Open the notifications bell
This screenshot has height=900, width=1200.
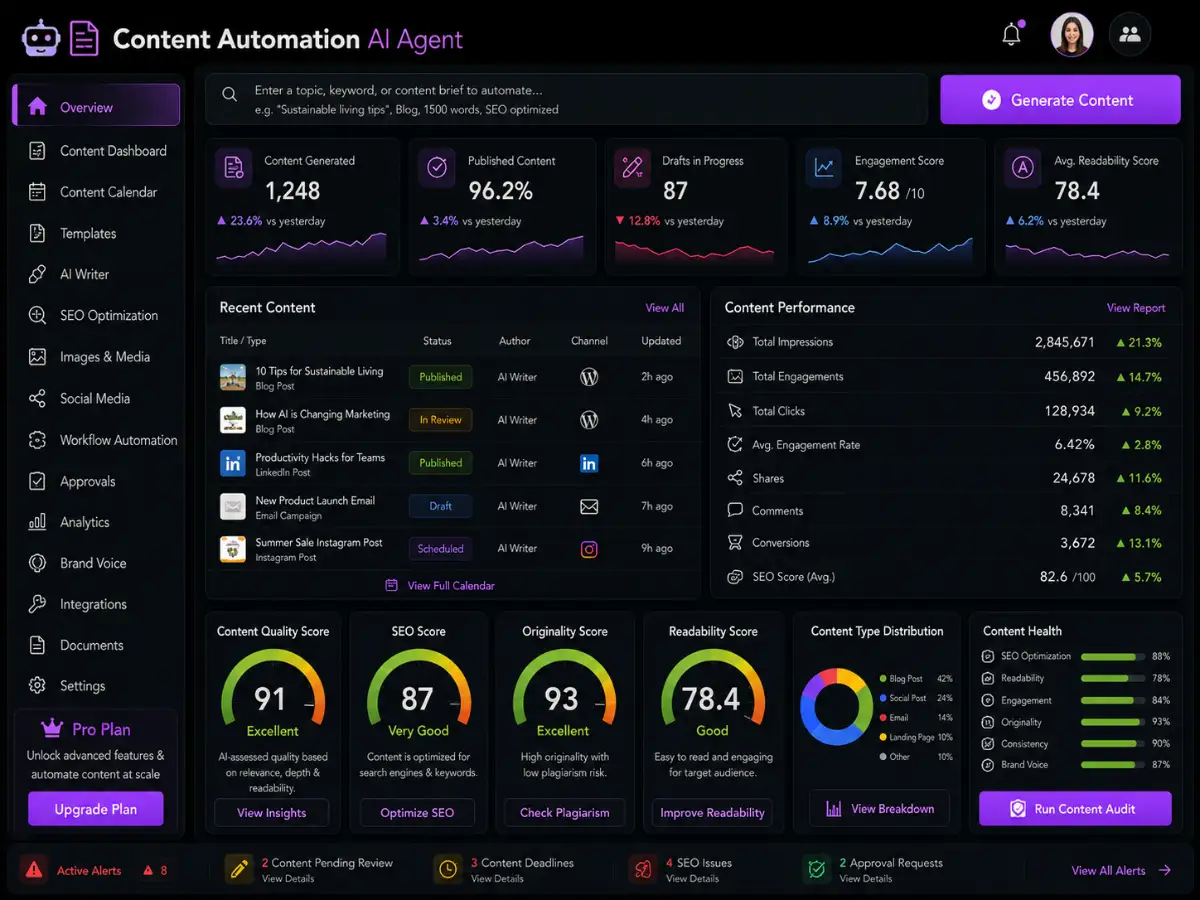click(x=1012, y=35)
